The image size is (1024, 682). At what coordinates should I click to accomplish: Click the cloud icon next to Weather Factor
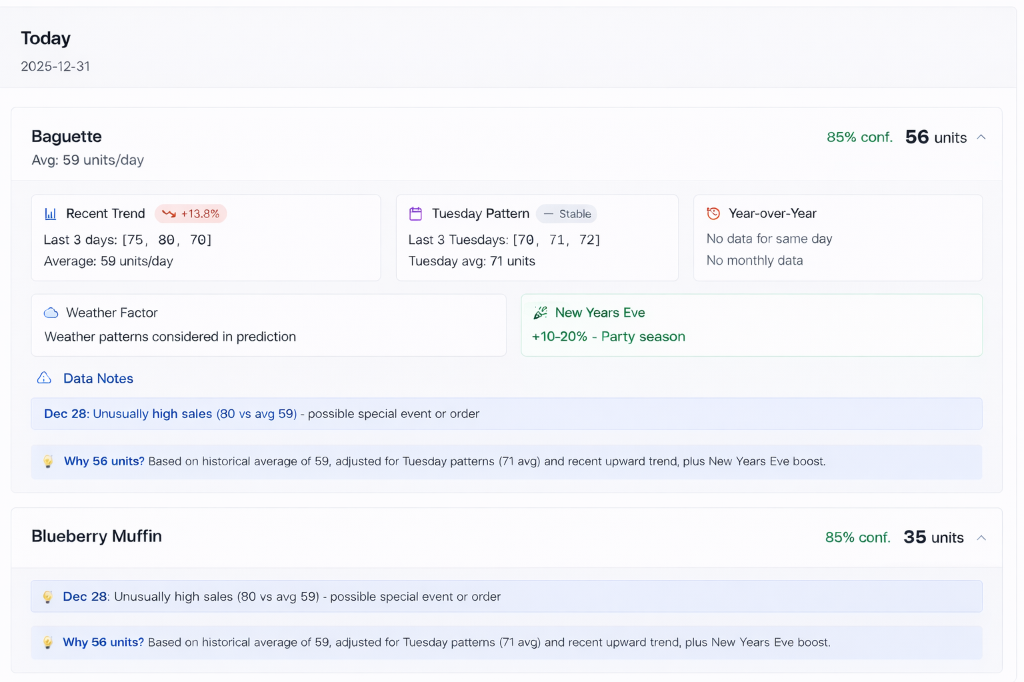52,313
